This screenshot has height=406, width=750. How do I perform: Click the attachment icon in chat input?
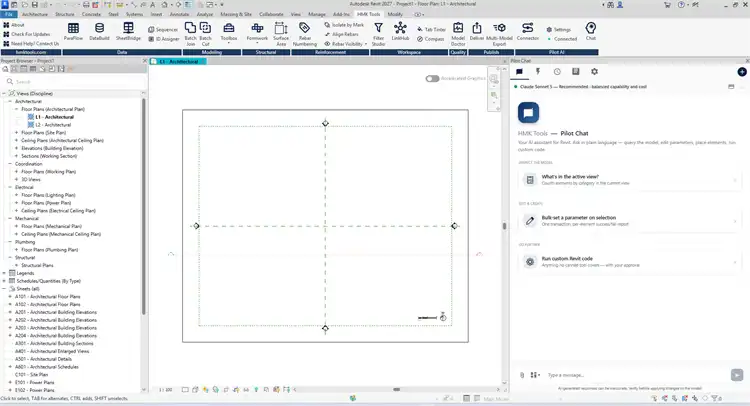coord(522,375)
